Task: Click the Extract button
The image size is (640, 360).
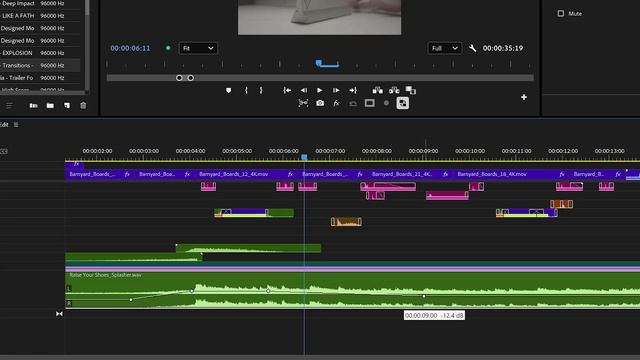Action: pyautogui.click(x=394, y=90)
